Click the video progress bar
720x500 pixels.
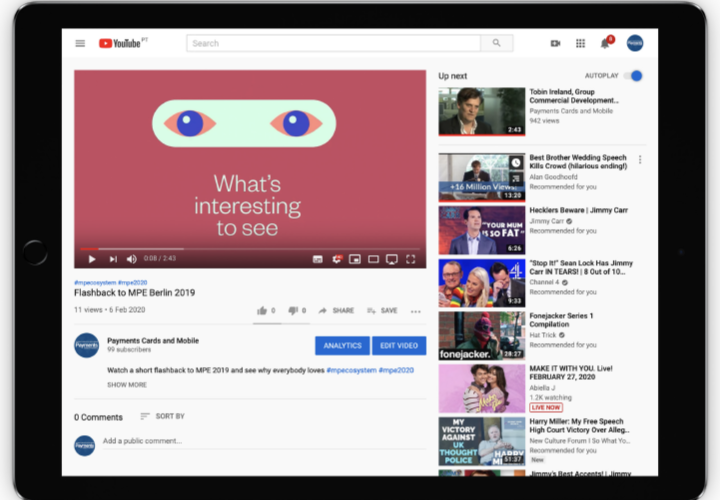click(250, 248)
